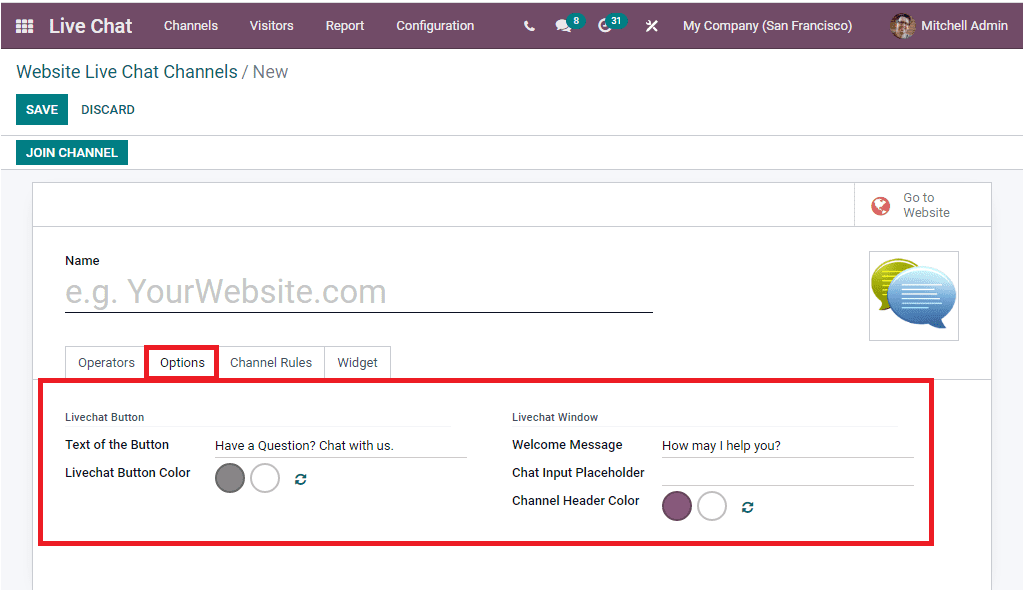
Task: Click the SAVE button
Action: point(42,110)
